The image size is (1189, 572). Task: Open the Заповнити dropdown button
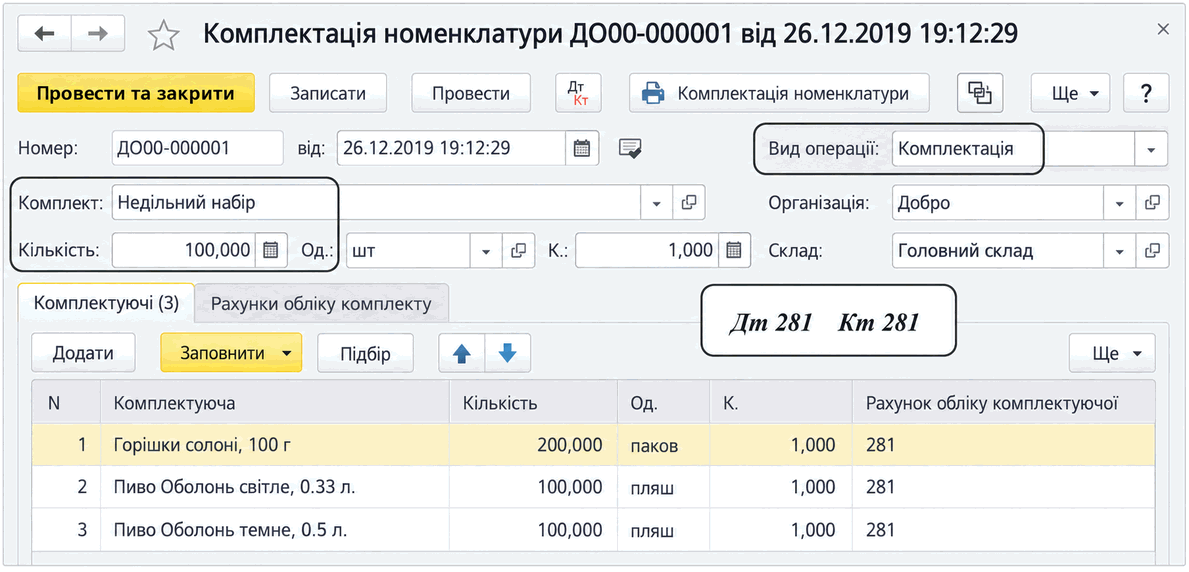(231, 353)
